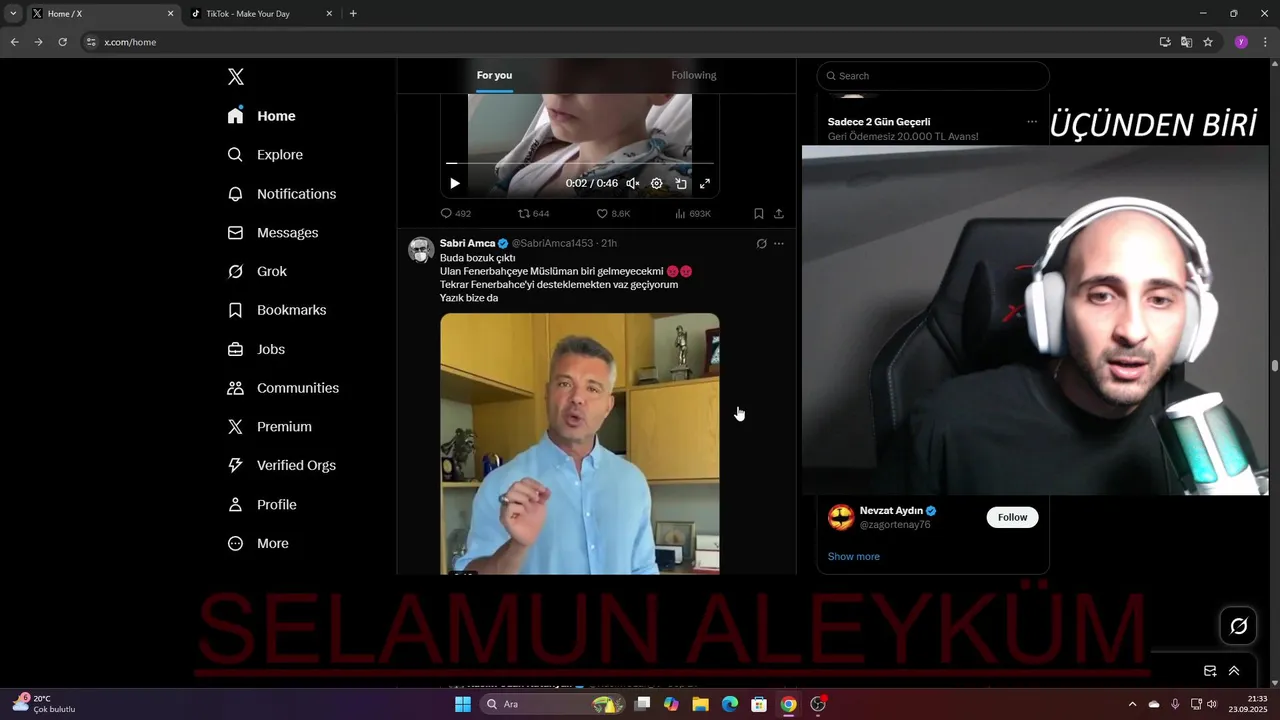
Task: Follow Nevzat Aydın
Action: (1012, 517)
